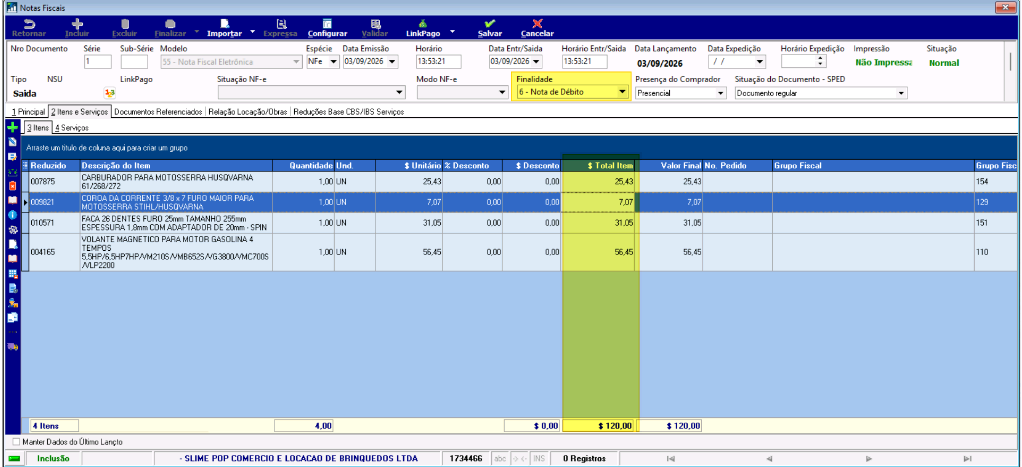
Task: Open the Documentos Referenciados tab
Action: coord(158,112)
